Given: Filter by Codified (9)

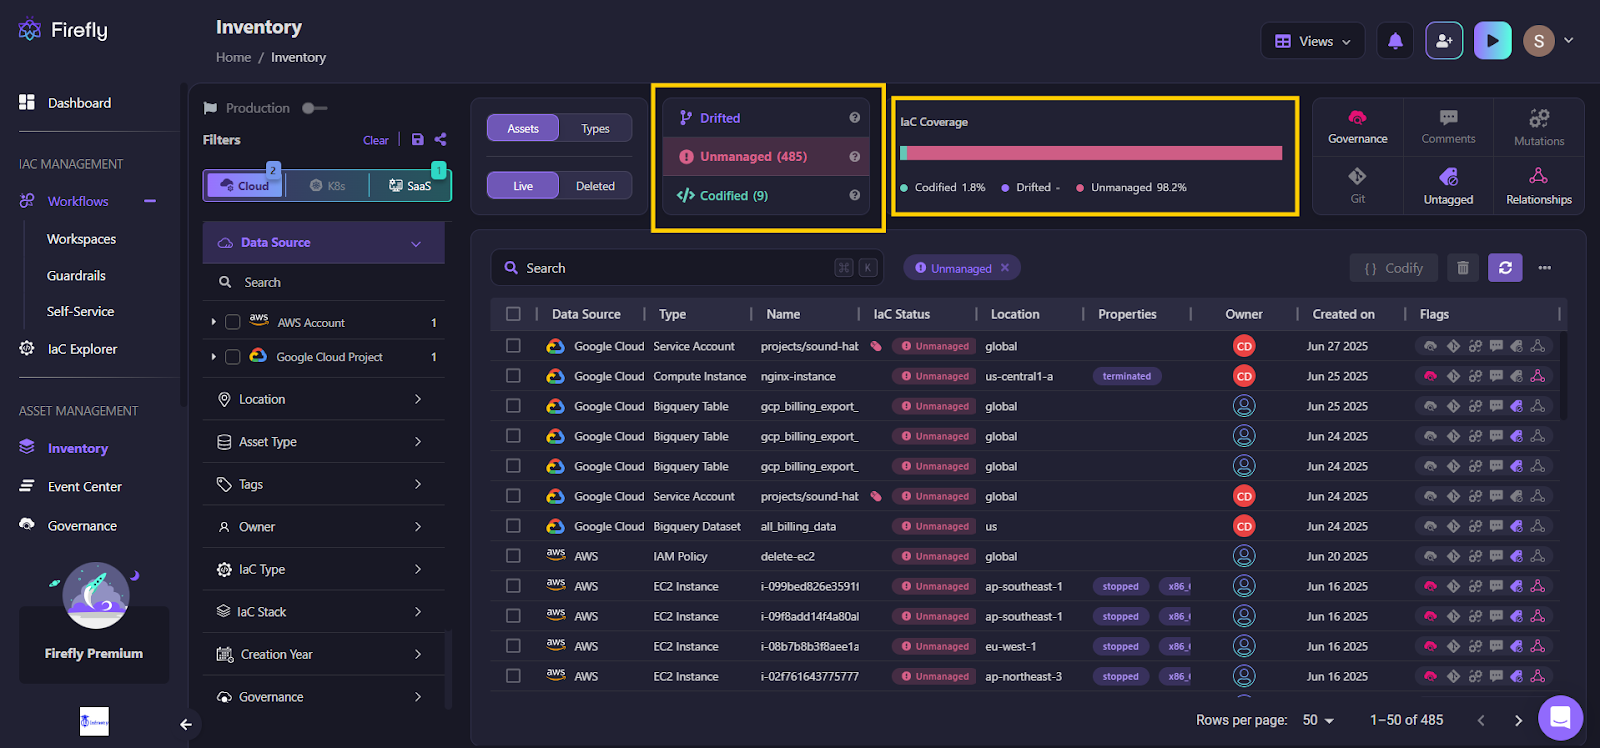Looking at the screenshot, I should pyautogui.click(x=766, y=196).
